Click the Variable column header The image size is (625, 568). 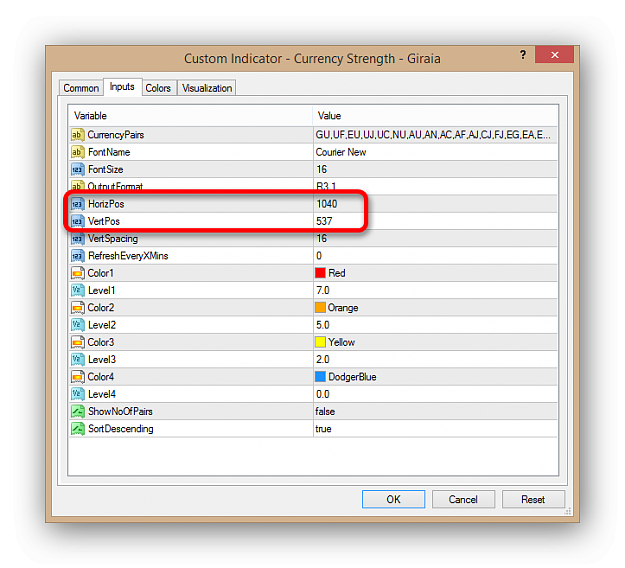point(190,116)
